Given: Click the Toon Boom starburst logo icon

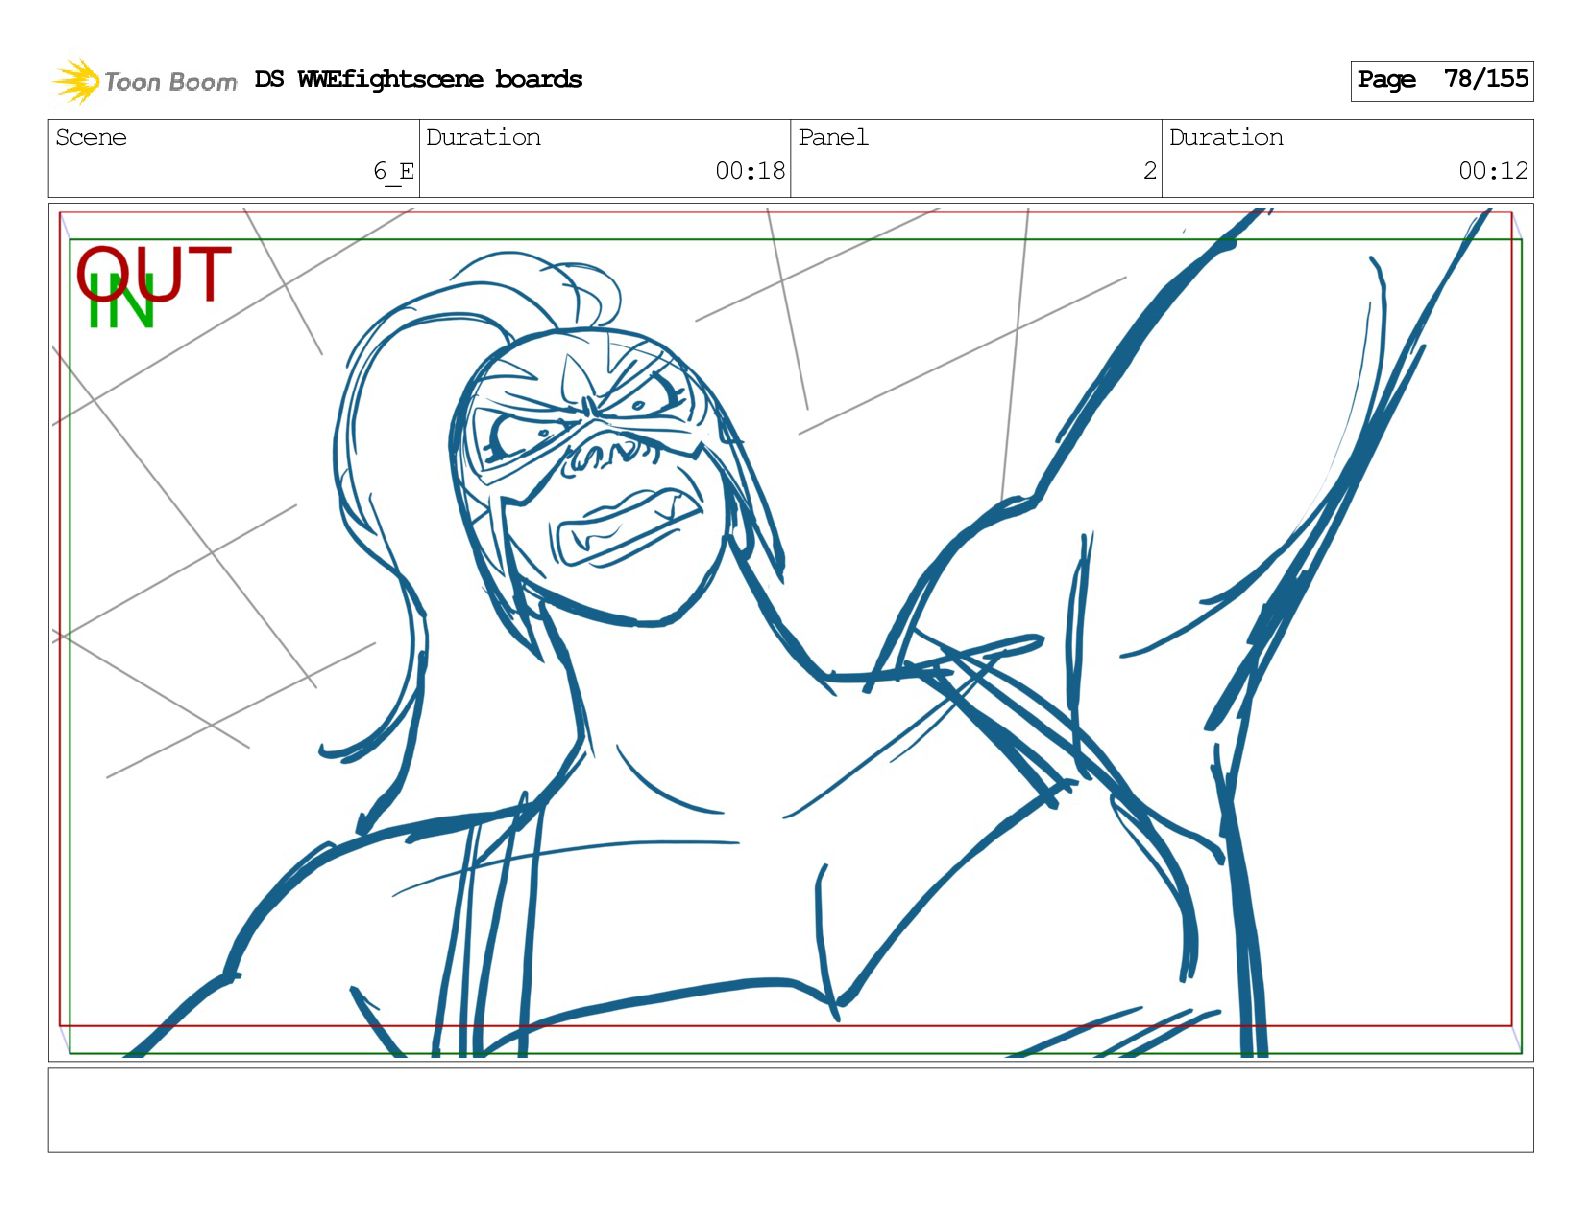Looking at the screenshot, I should 75,81.
